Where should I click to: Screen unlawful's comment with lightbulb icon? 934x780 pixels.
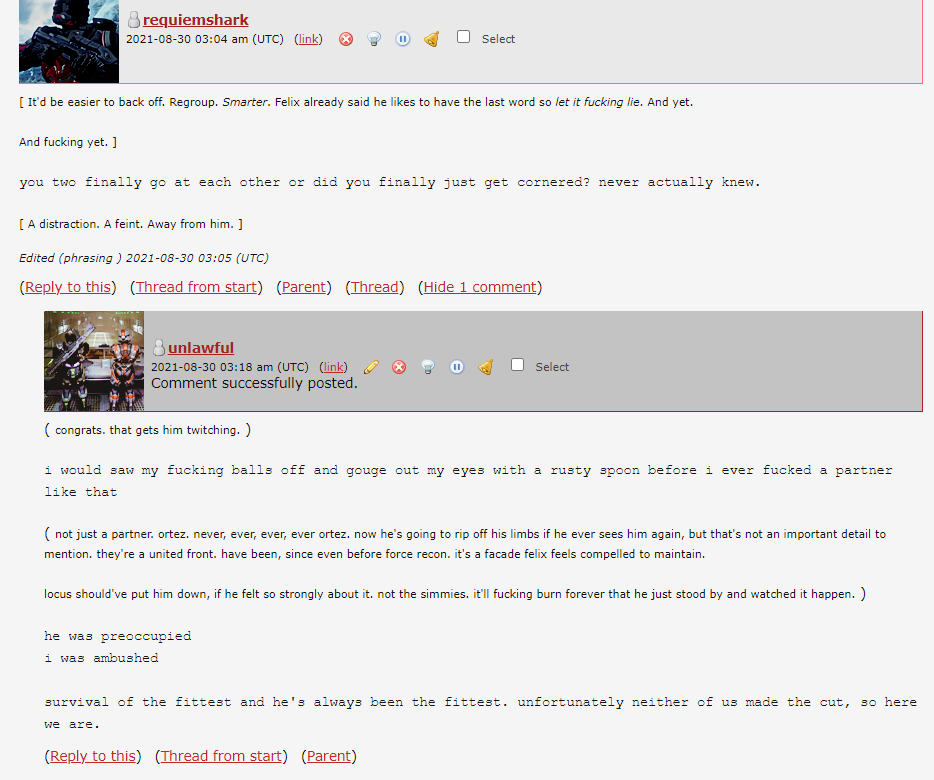pyautogui.click(x=428, y=367)
